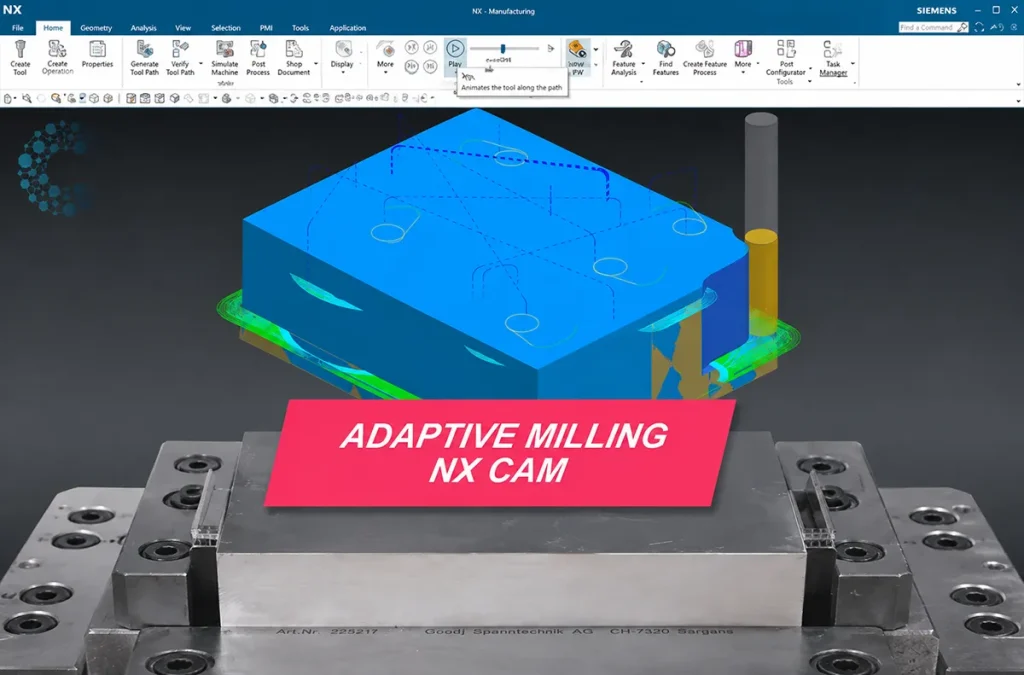Toggle full screen mode icon
Image resolution: width=1024 pixels, height=675 pixels.
tap(979, 27)
